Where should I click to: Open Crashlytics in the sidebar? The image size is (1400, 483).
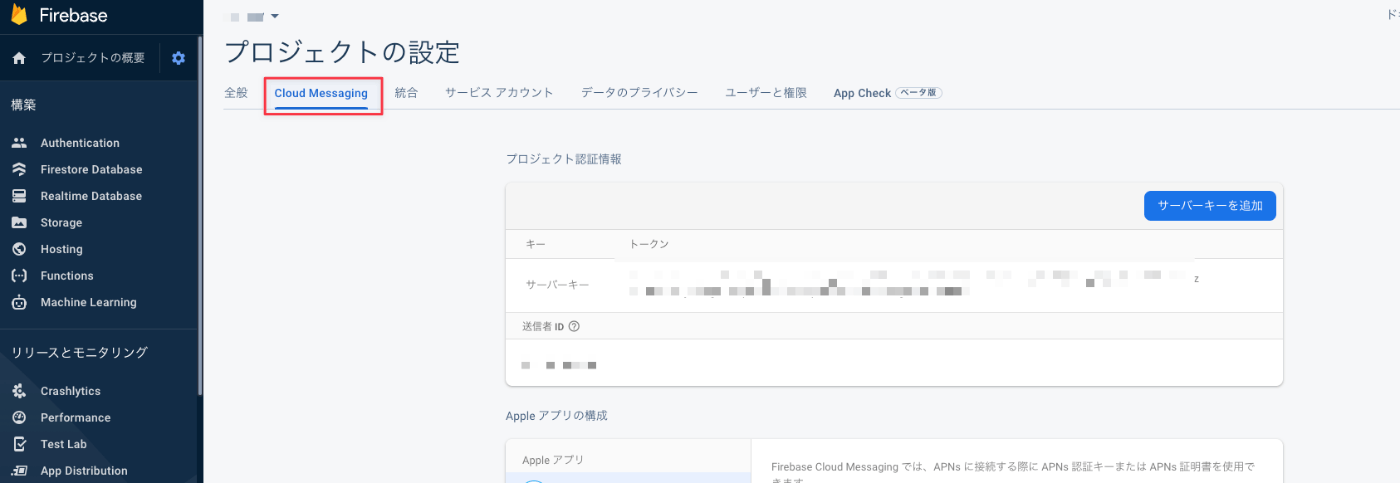pyautogui.click(x=70, y=391)
